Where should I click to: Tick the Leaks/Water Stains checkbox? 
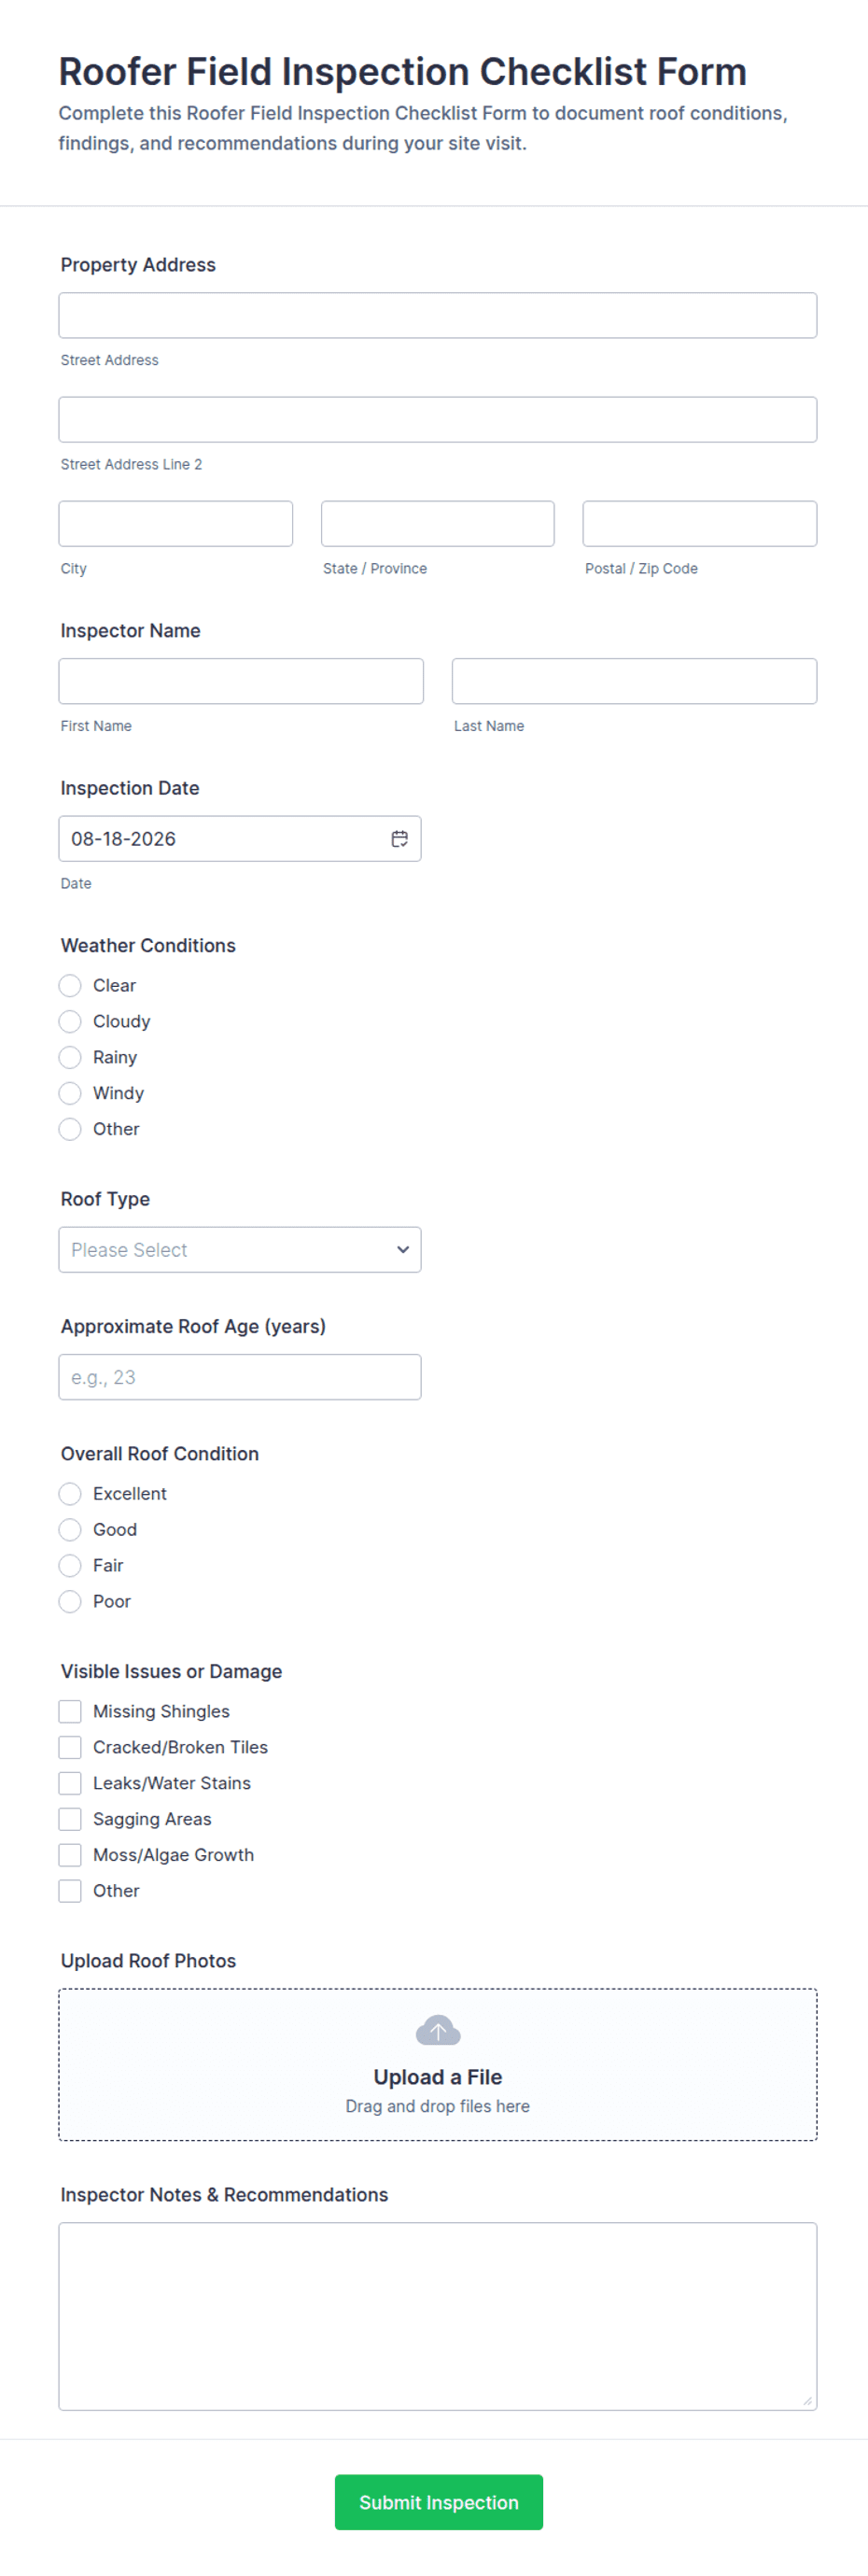tap(70, 1783)
